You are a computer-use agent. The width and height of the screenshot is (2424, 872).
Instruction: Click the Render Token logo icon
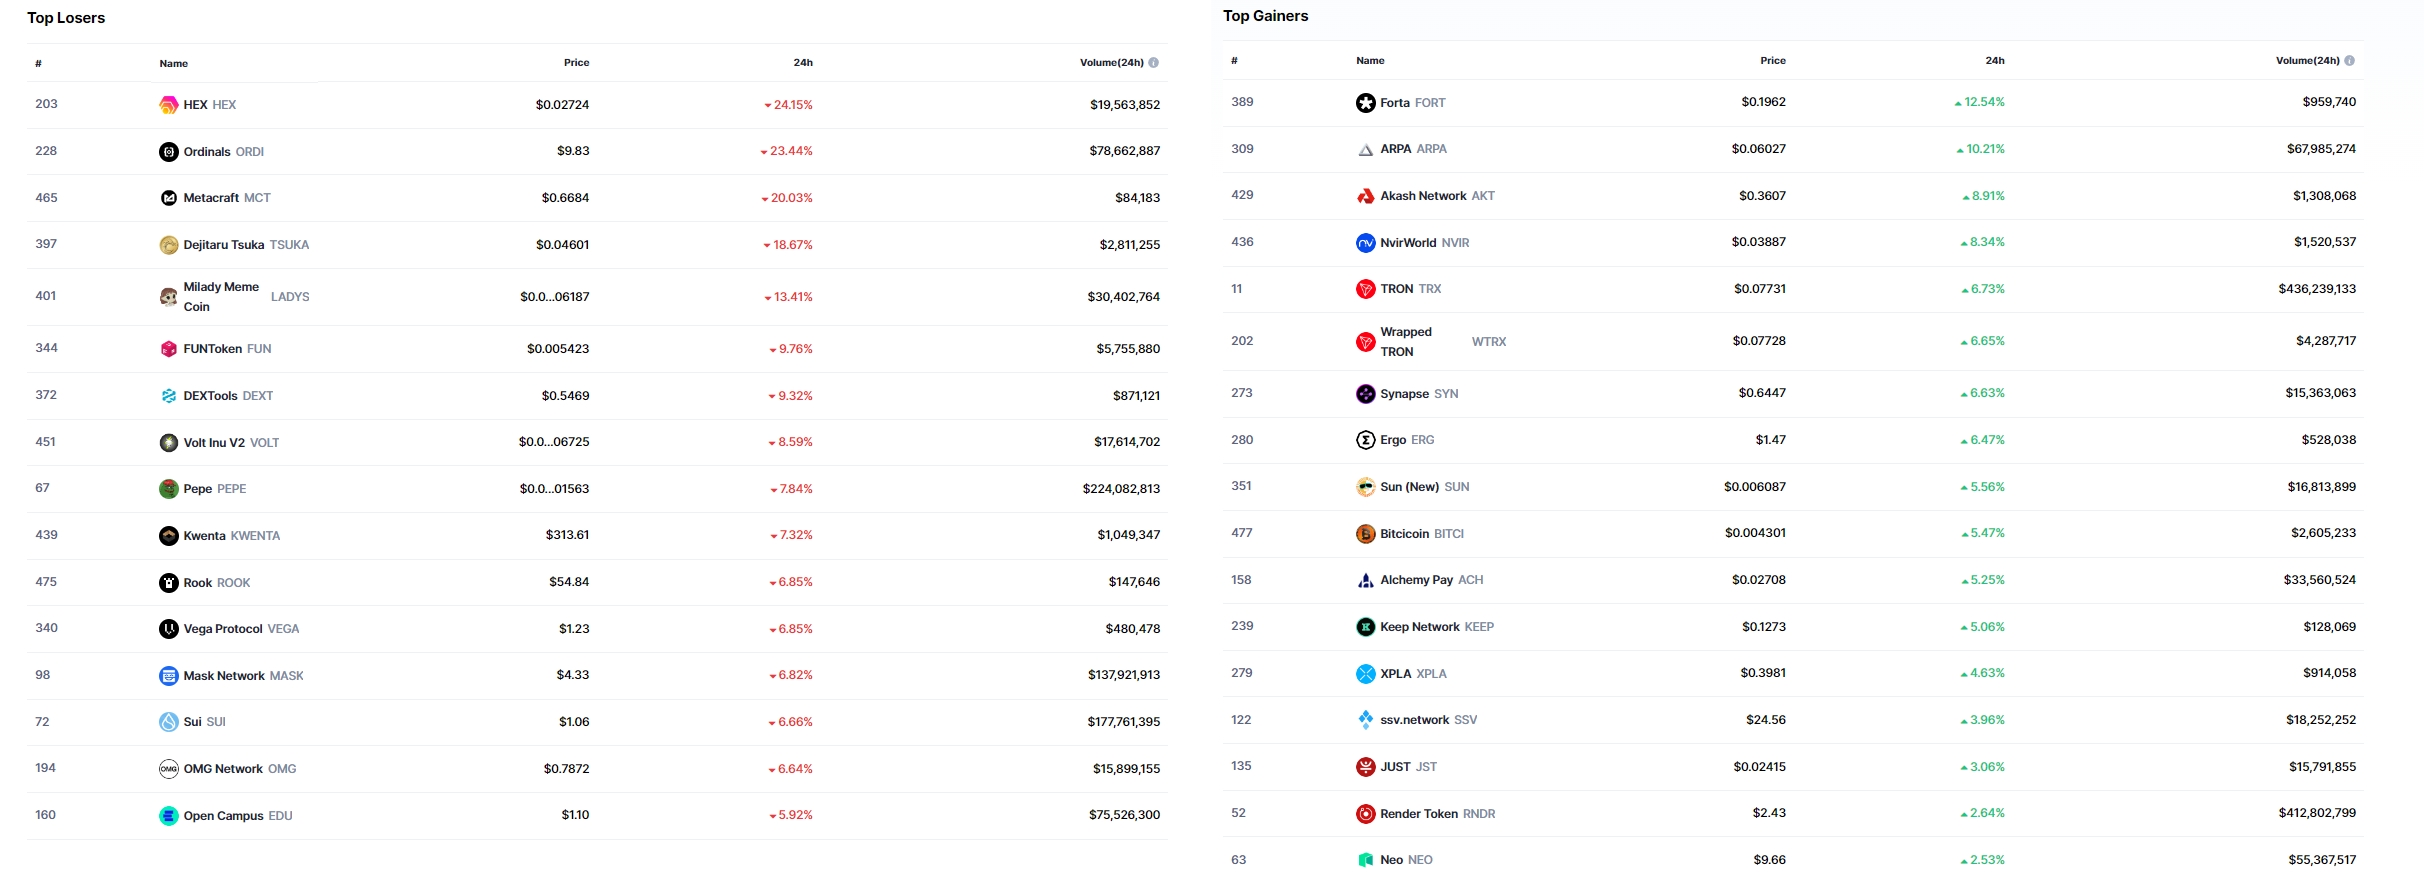pyautogui.click(x=1365, y=814)
